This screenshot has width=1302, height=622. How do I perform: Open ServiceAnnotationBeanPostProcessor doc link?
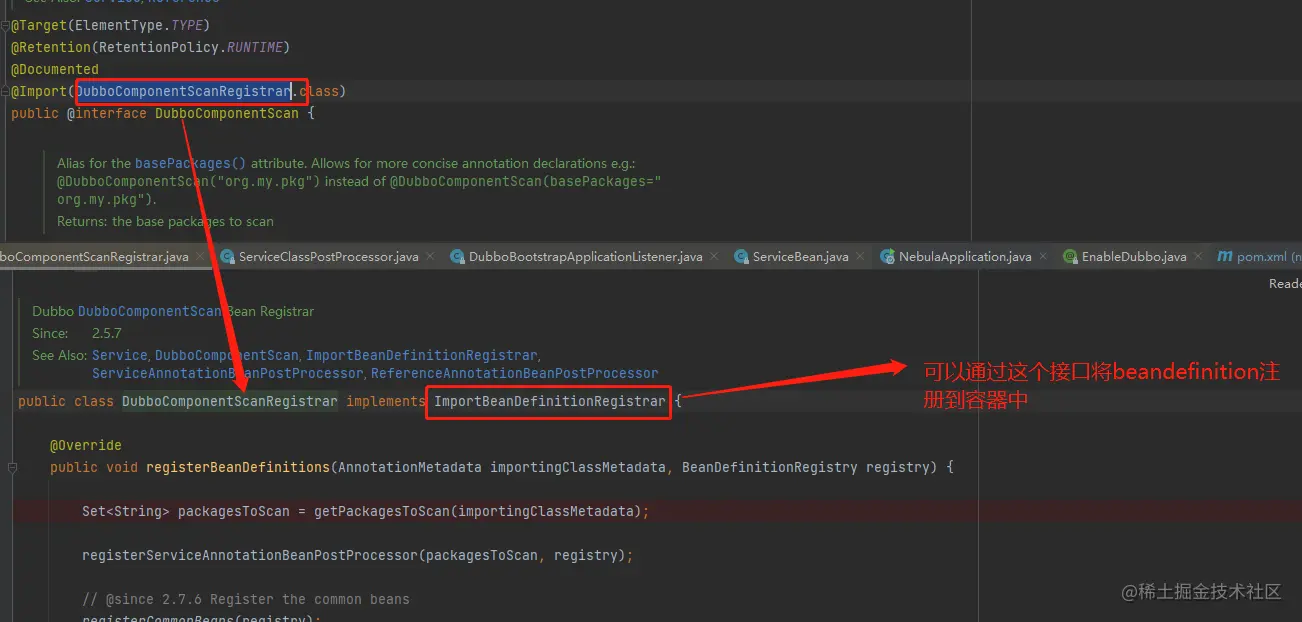tap(228, 373)
